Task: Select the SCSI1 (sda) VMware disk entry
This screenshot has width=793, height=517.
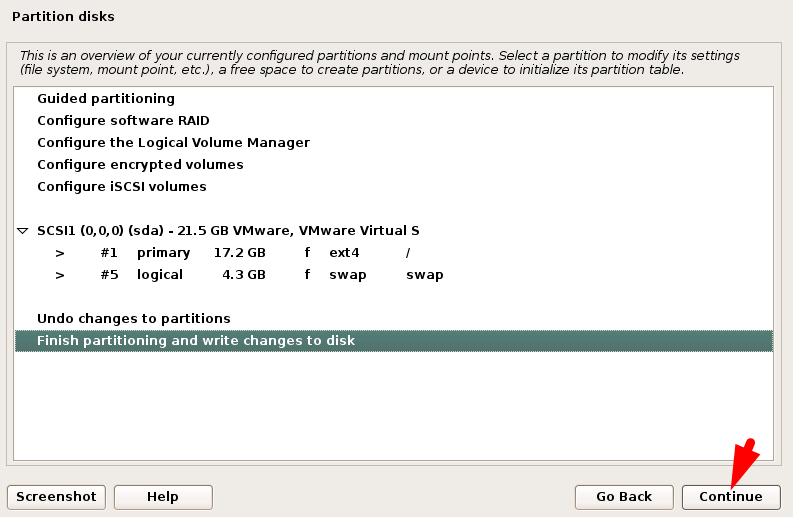Action: [x=228, y=230]
